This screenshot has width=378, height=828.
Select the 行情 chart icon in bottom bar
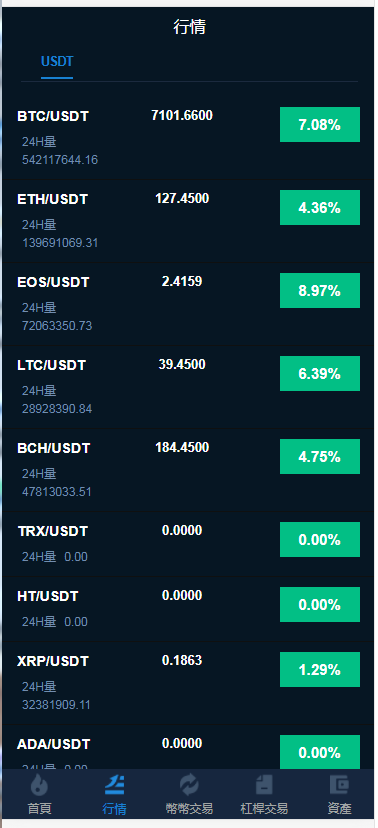click(114, 785)
